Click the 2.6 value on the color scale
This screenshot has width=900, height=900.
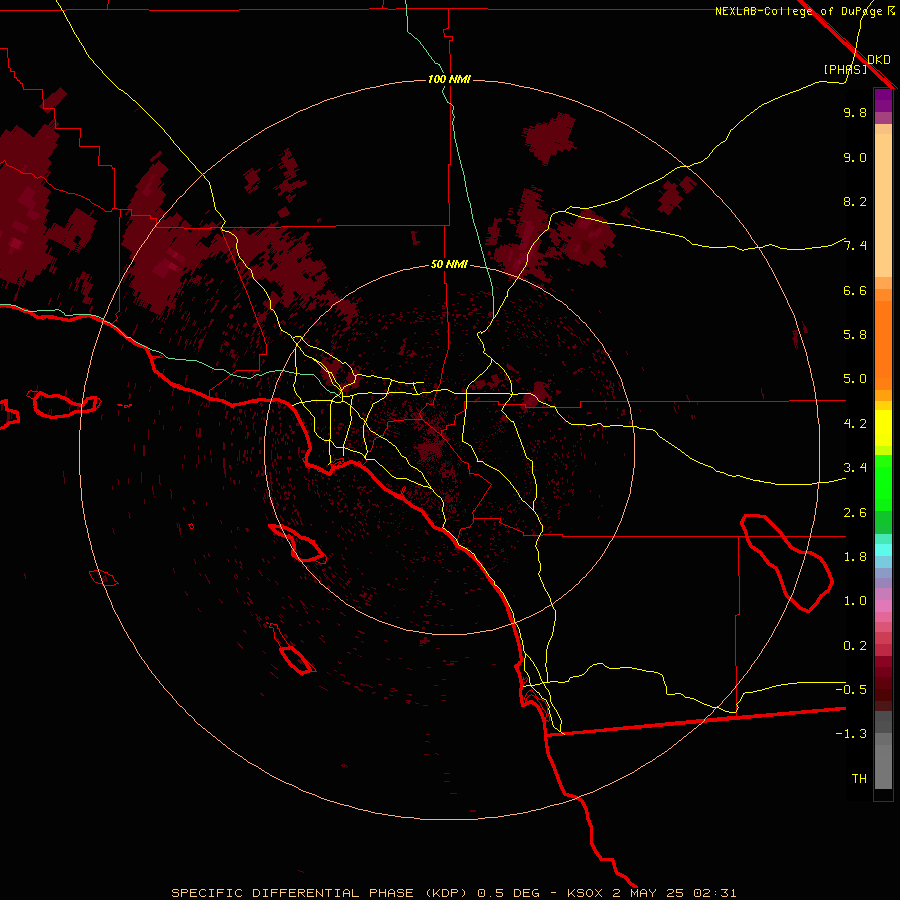tap(855, 513)
